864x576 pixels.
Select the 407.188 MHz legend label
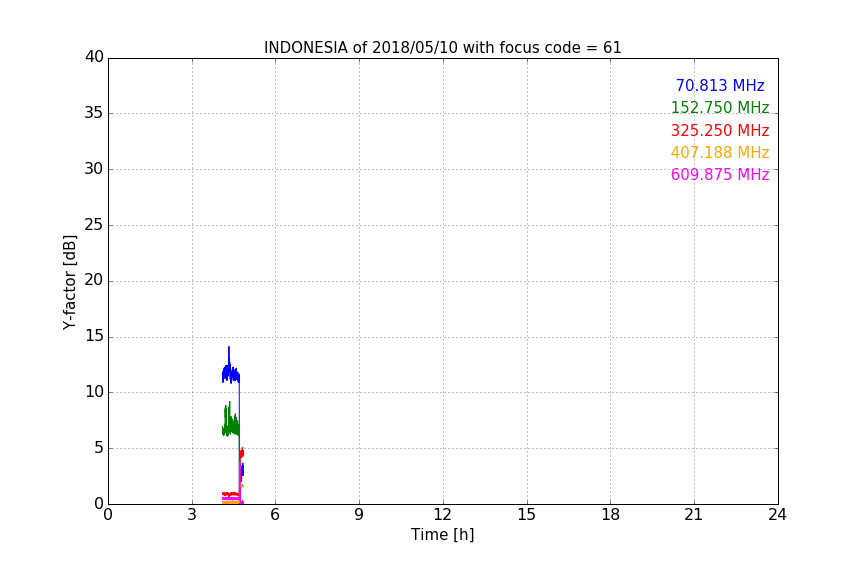720,153
